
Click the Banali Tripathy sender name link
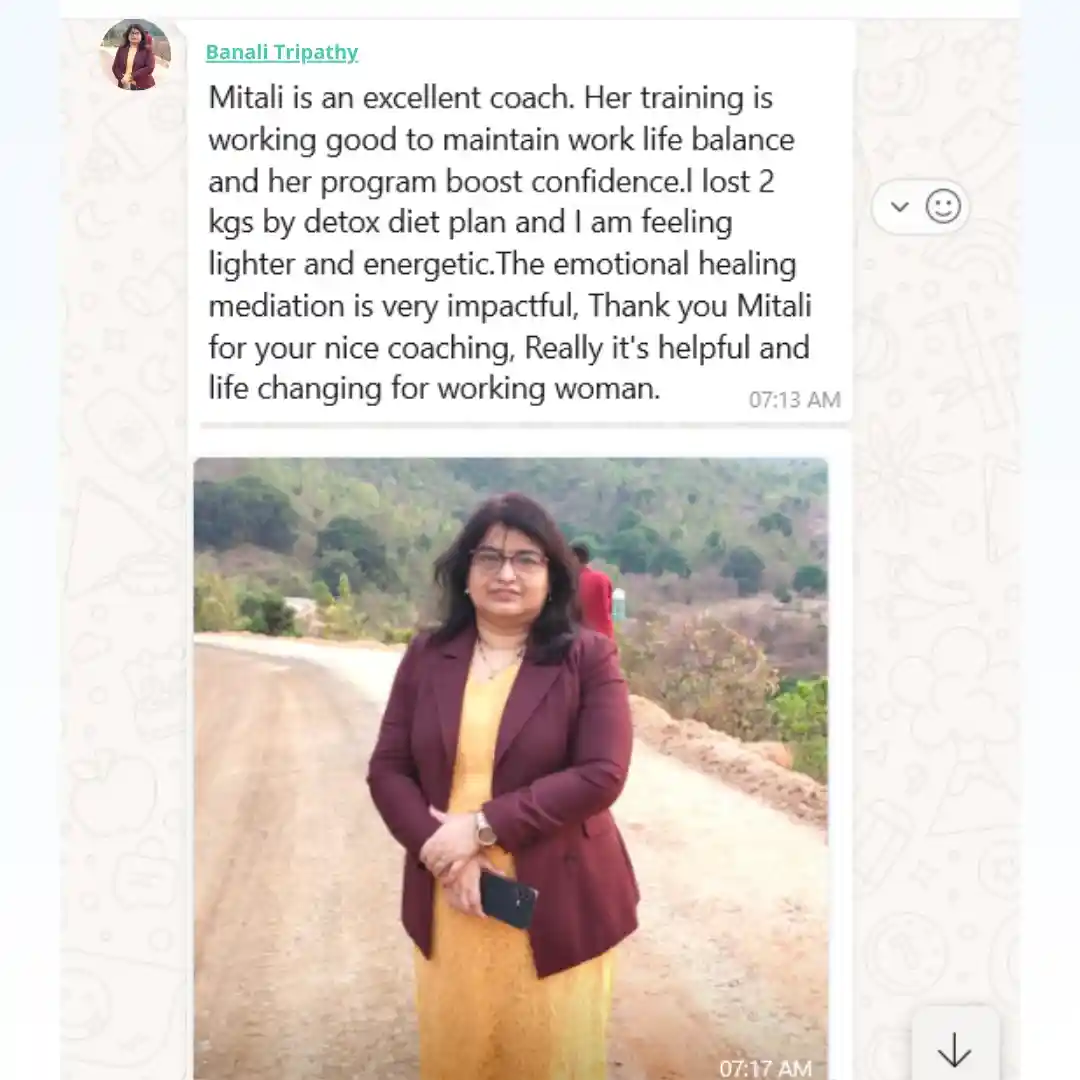(x=282, y=52)
